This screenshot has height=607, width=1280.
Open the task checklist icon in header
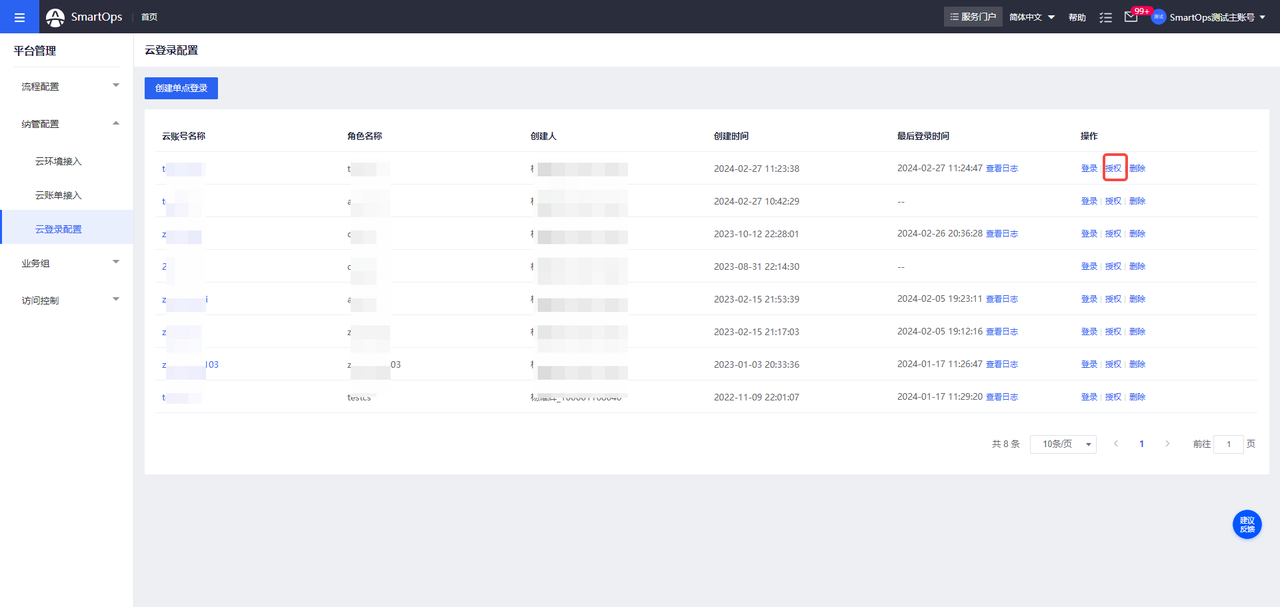[1105, 17]
